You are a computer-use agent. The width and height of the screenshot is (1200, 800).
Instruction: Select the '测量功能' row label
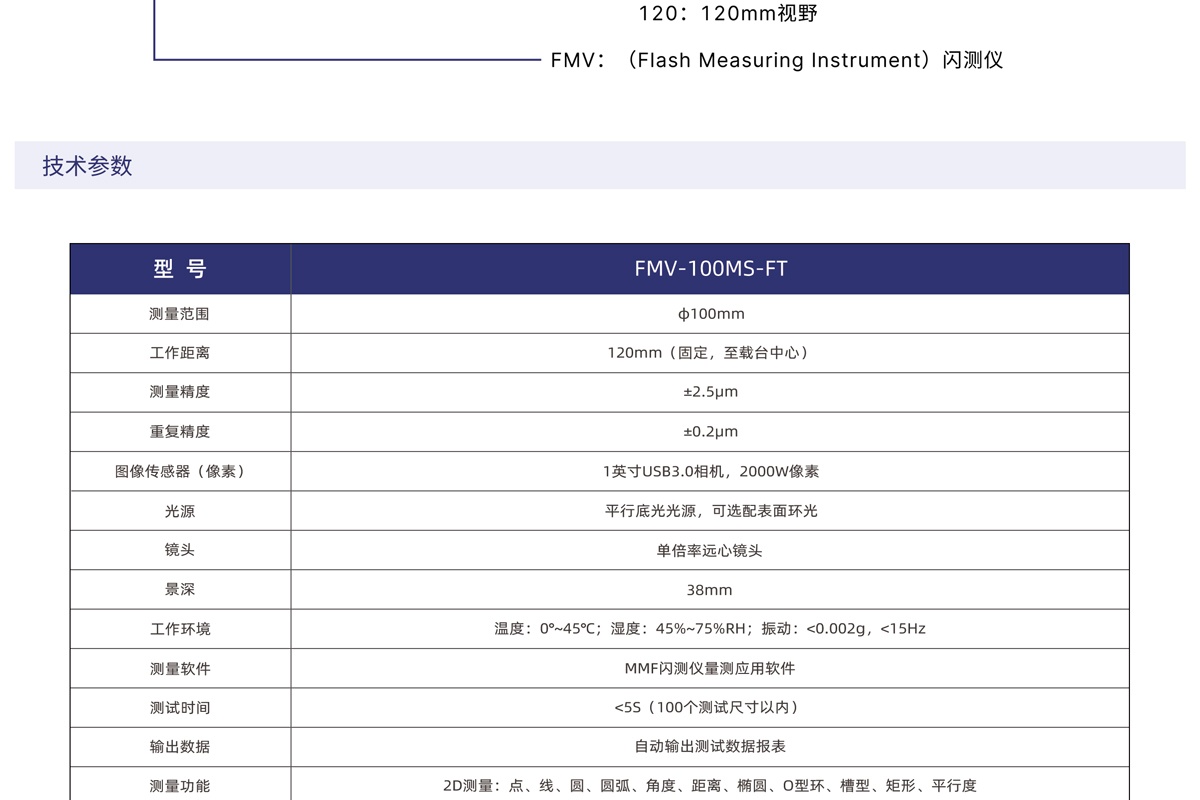180,786
